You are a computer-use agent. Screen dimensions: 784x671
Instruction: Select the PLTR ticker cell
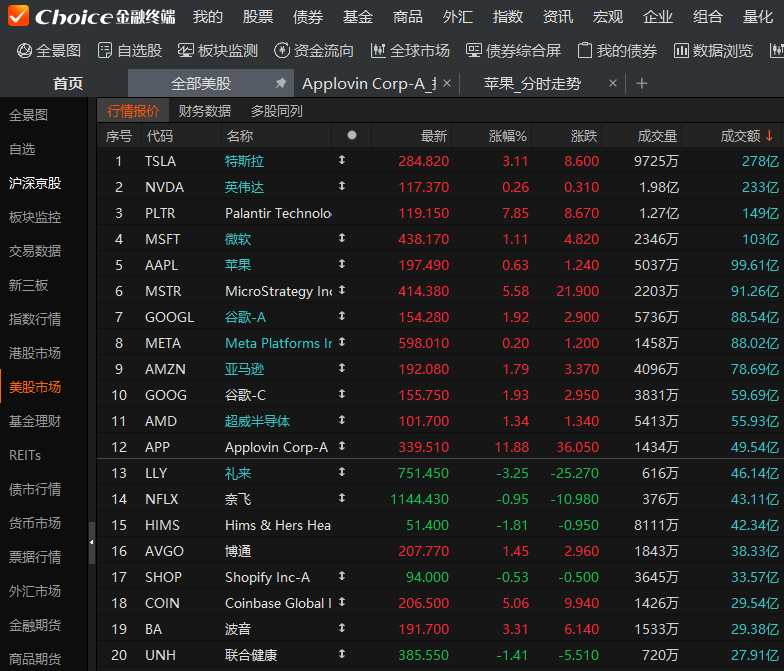coord(160,213)
